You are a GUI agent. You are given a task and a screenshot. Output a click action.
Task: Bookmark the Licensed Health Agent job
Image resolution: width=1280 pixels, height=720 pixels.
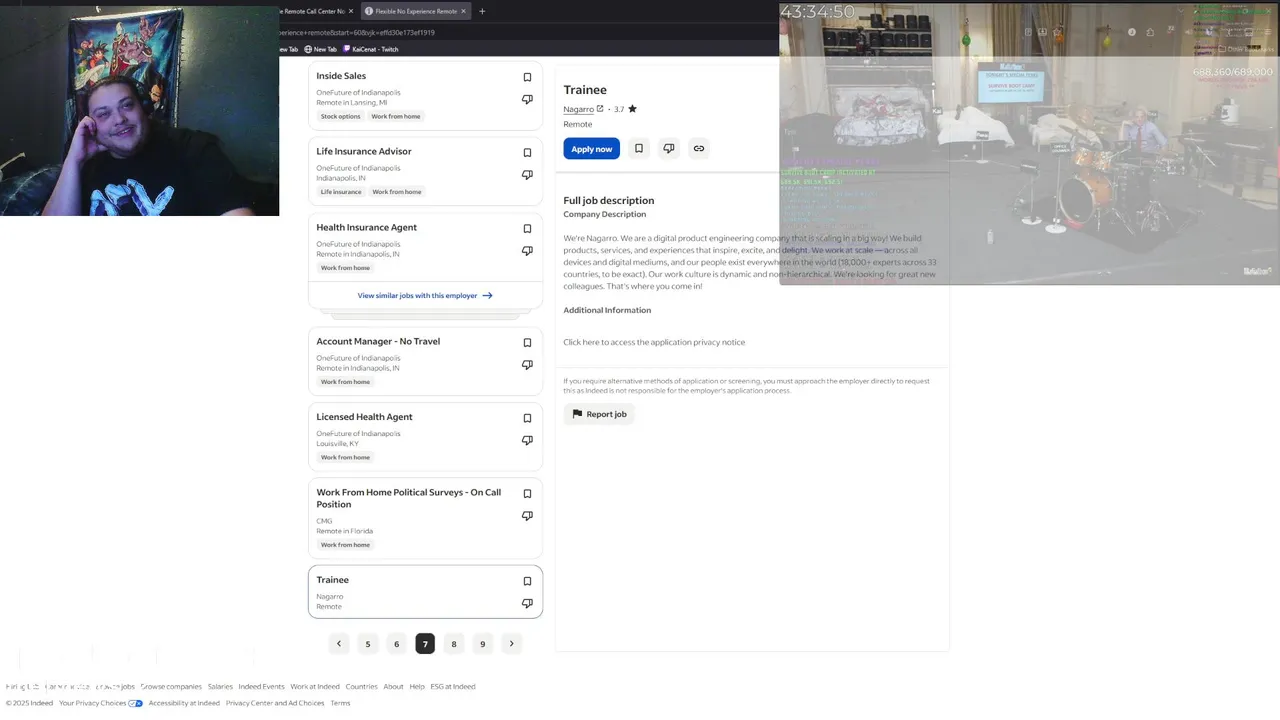pyautogui.click(x=527, y=418)
